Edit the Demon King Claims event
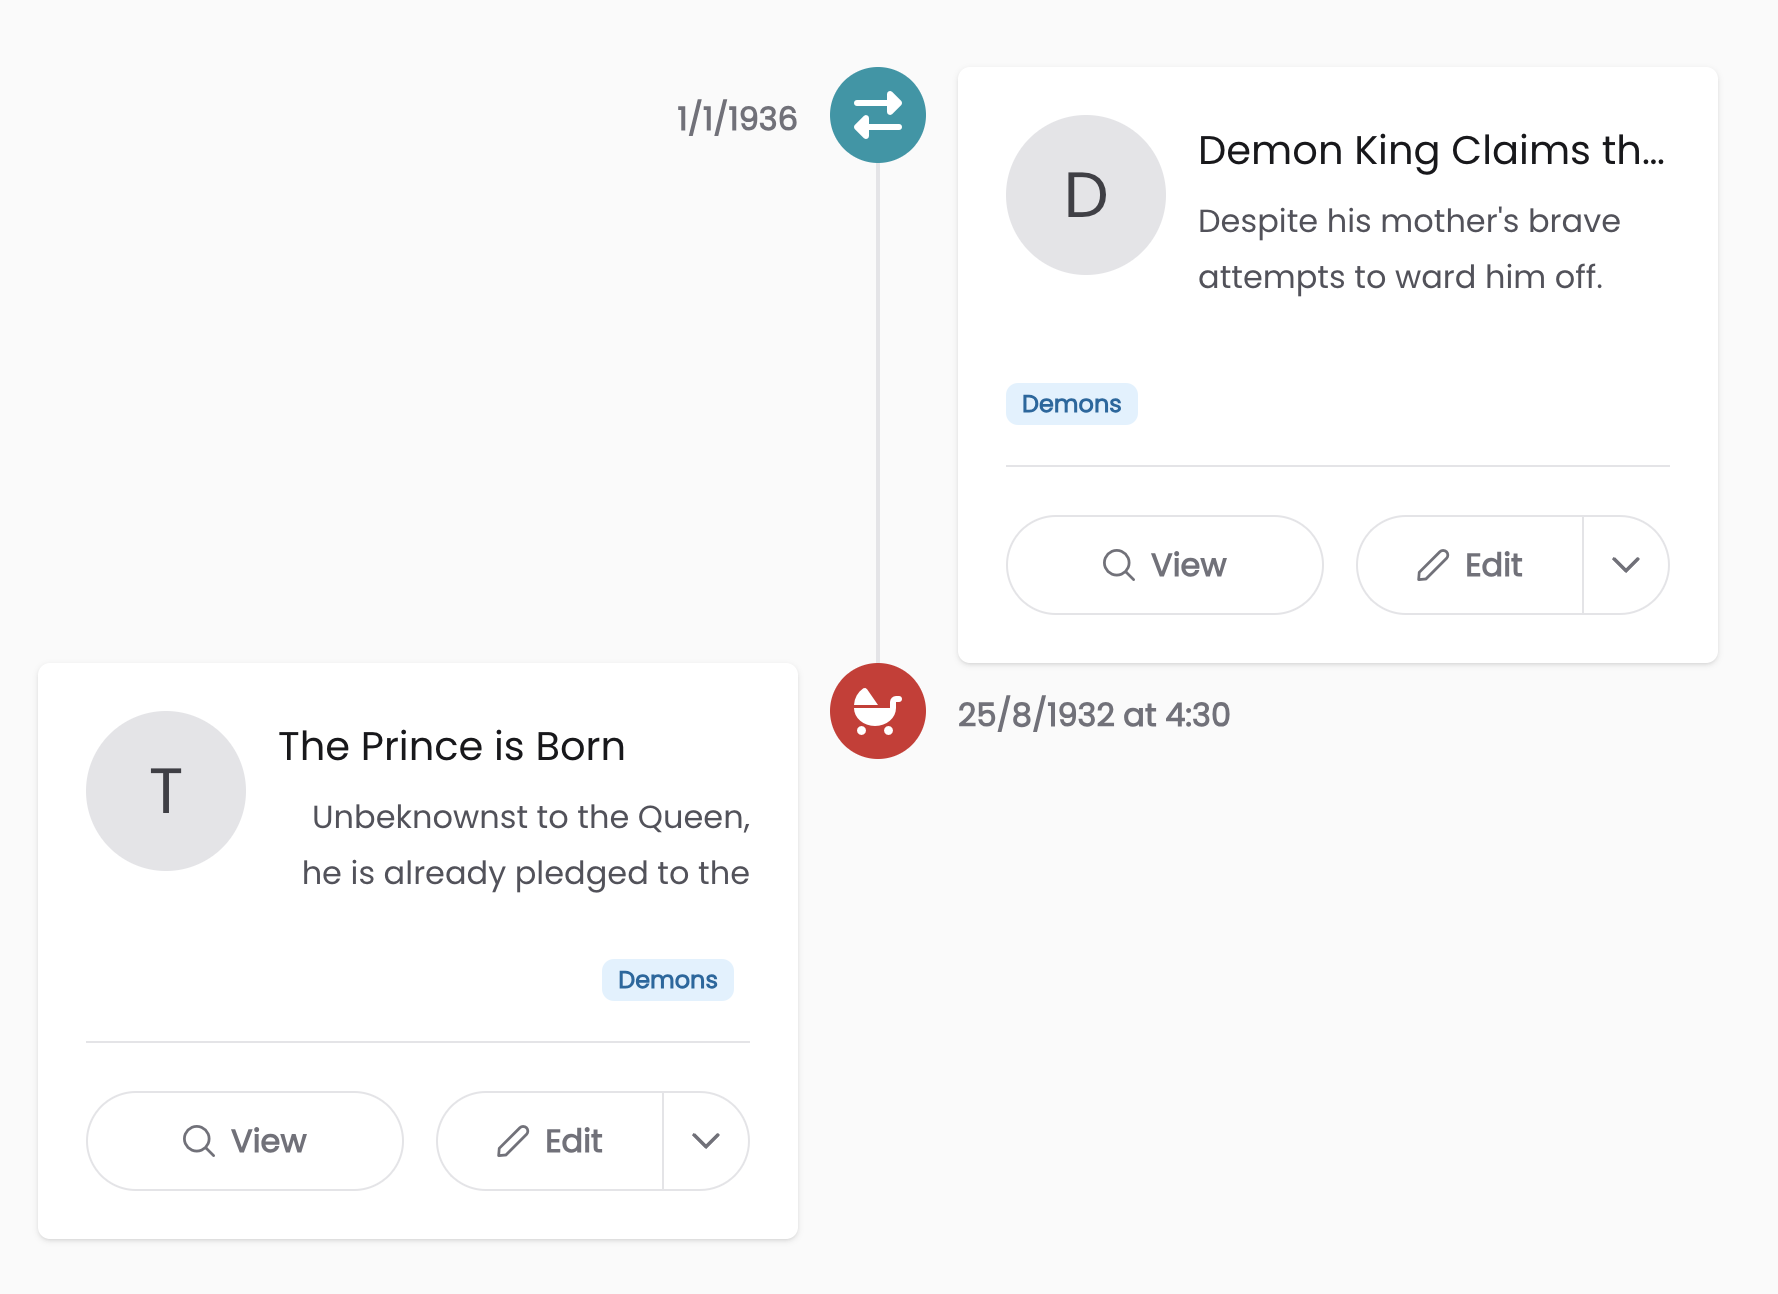 [1470, 565]
